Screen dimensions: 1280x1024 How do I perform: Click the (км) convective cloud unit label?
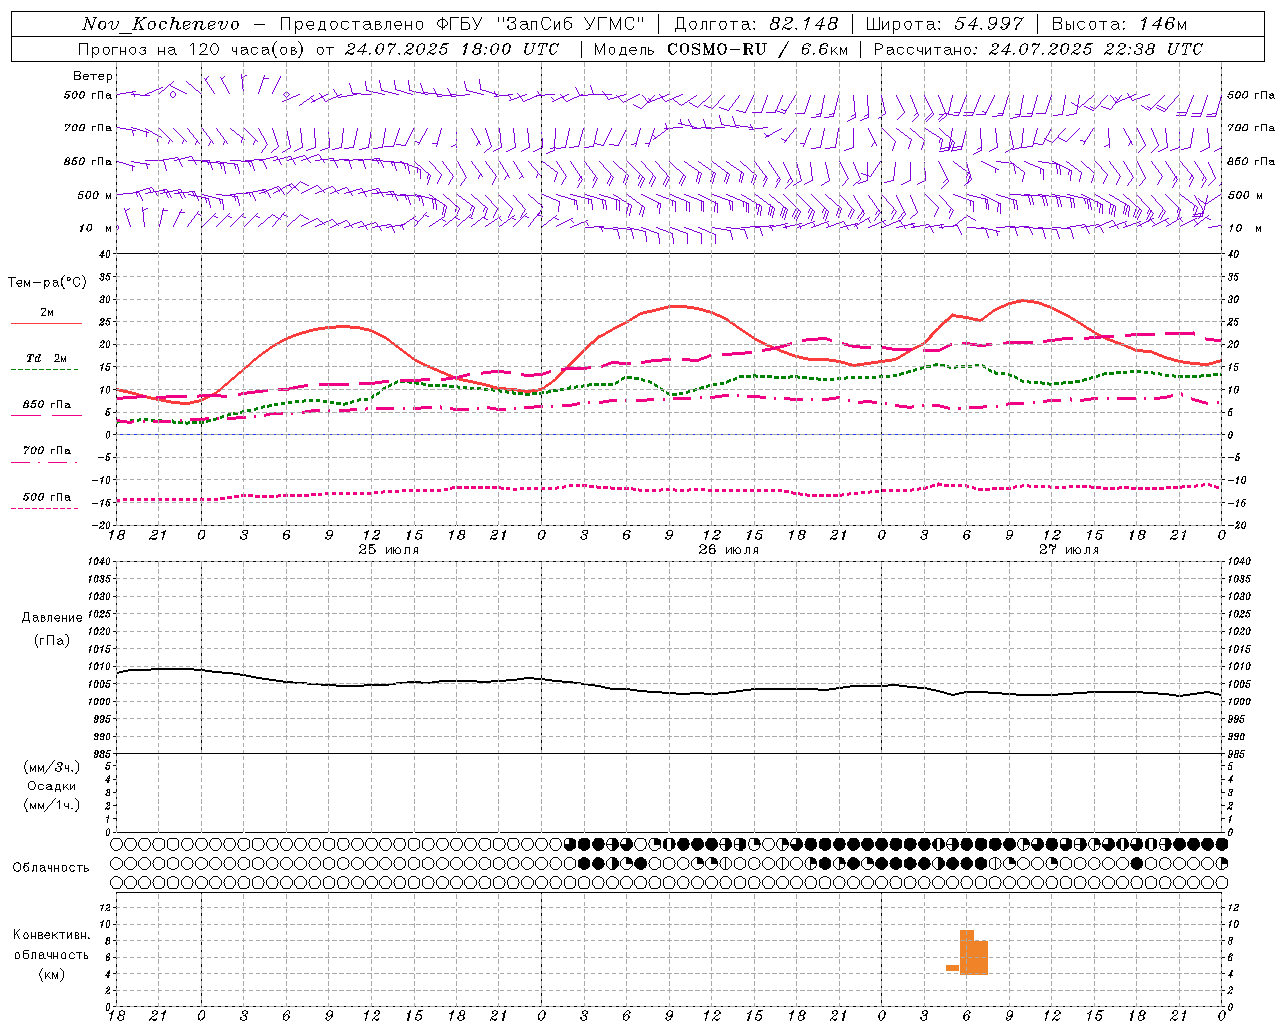[52, 974]
